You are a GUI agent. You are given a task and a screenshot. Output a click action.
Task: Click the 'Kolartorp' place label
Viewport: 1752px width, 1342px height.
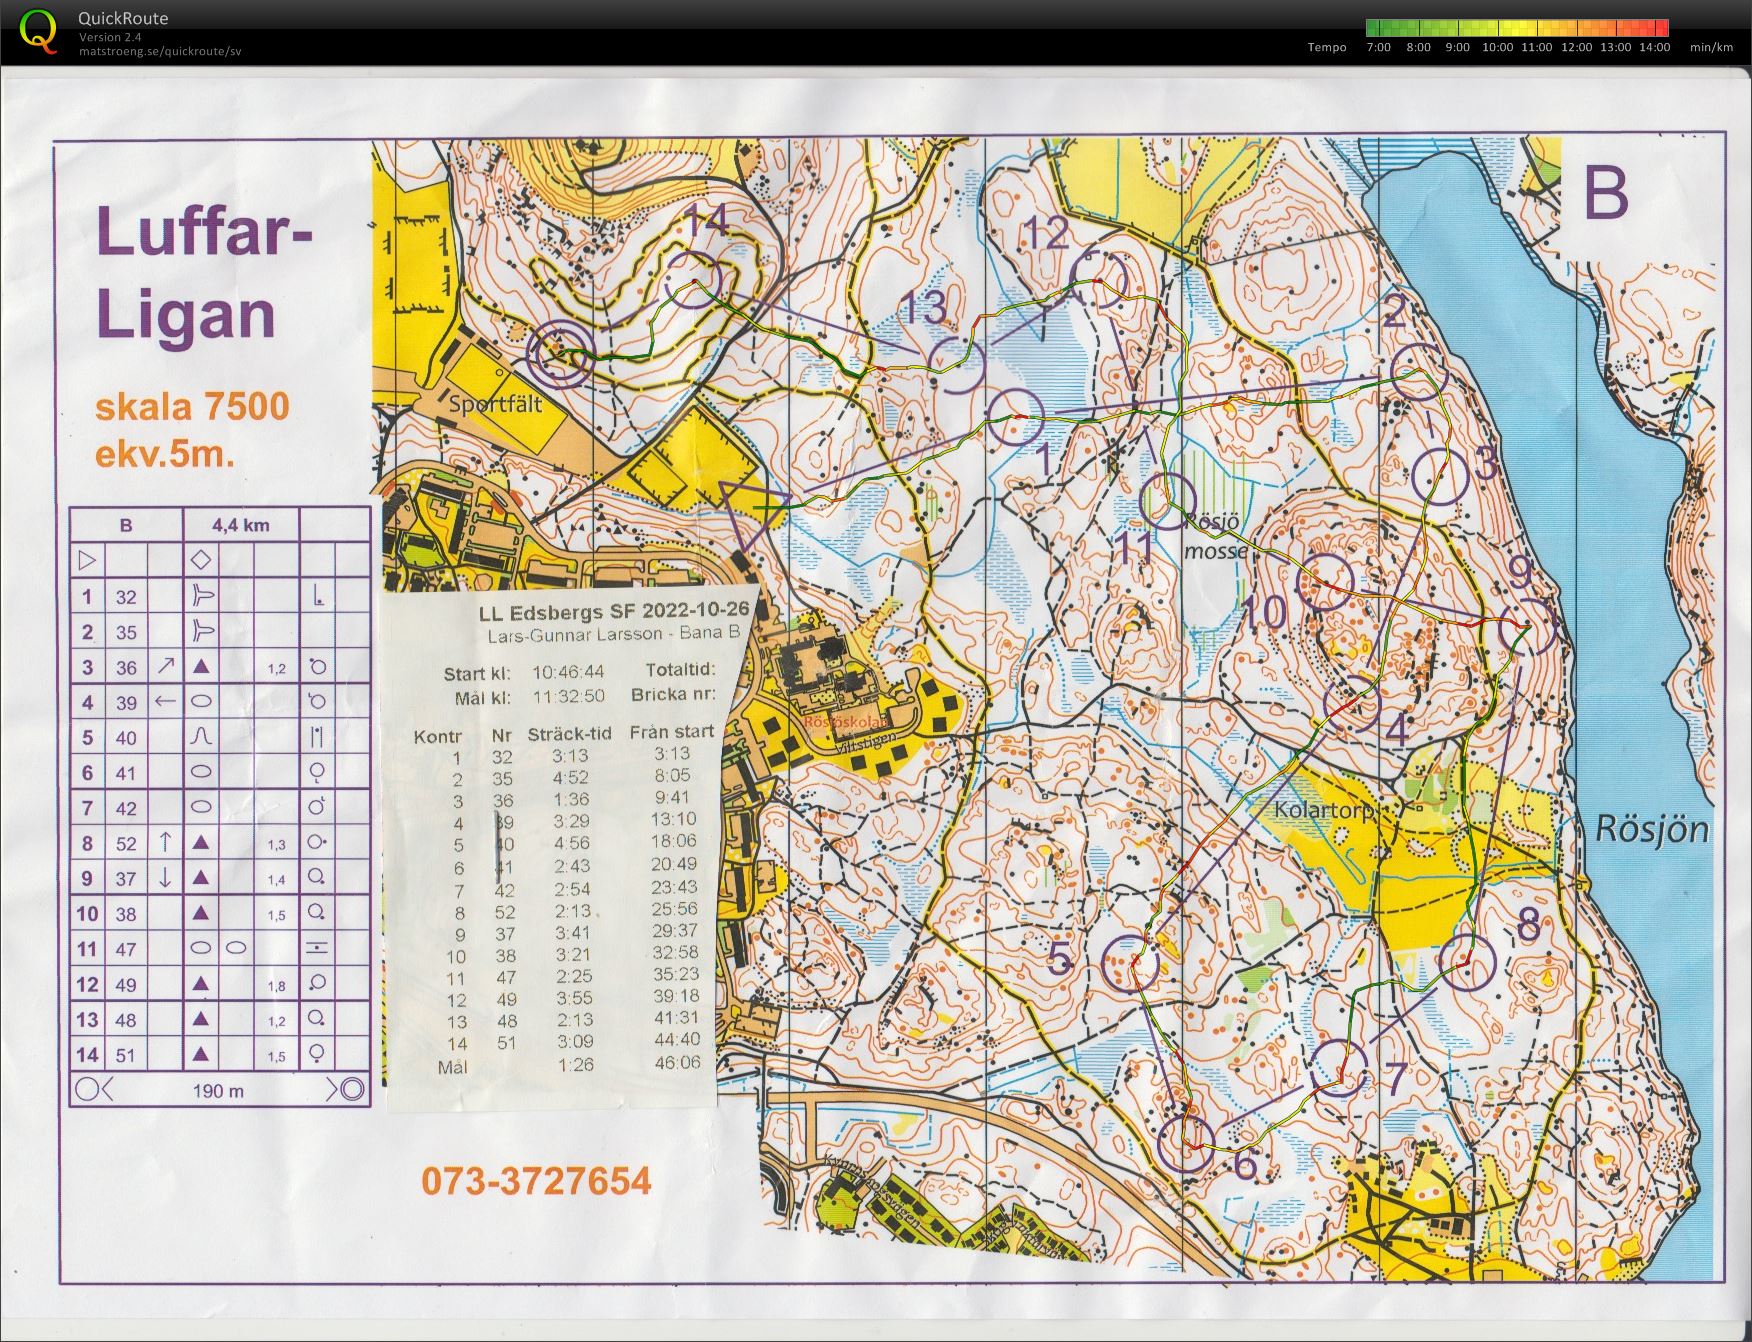point(1326,809)
